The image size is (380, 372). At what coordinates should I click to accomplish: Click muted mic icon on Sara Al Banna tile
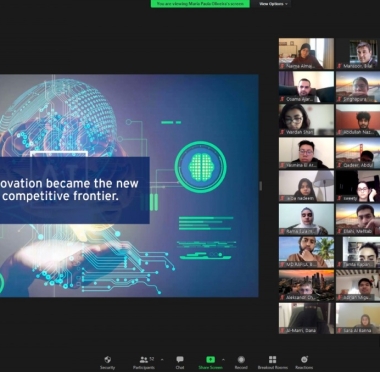(x=339, y=331)
